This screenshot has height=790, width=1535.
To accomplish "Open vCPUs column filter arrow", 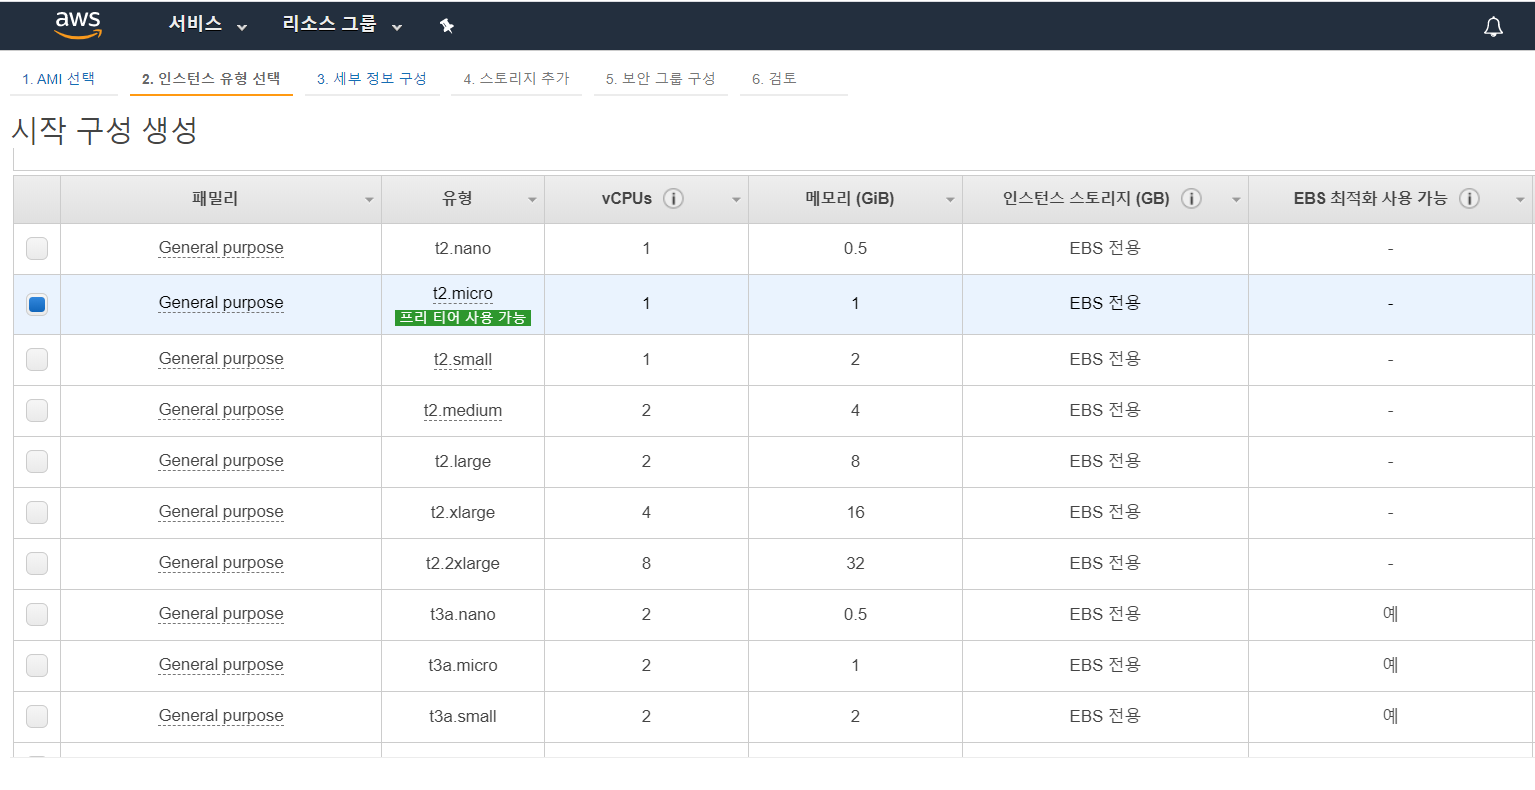I will click(x=736, y=200).
